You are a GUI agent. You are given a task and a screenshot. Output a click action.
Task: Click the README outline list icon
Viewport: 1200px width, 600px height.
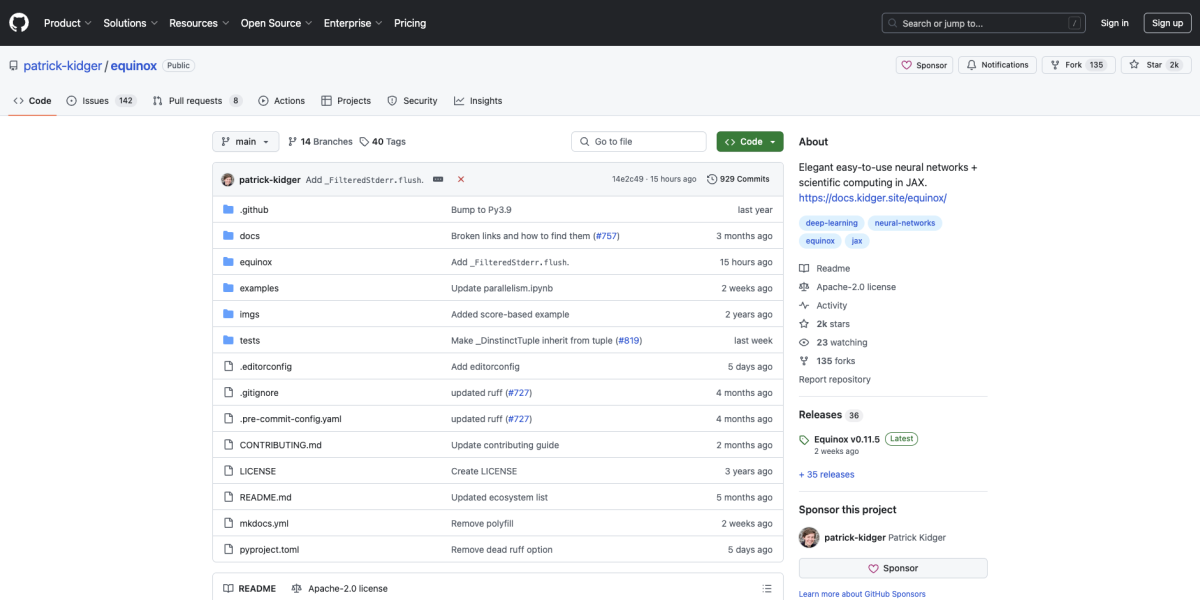pos(767,589)
